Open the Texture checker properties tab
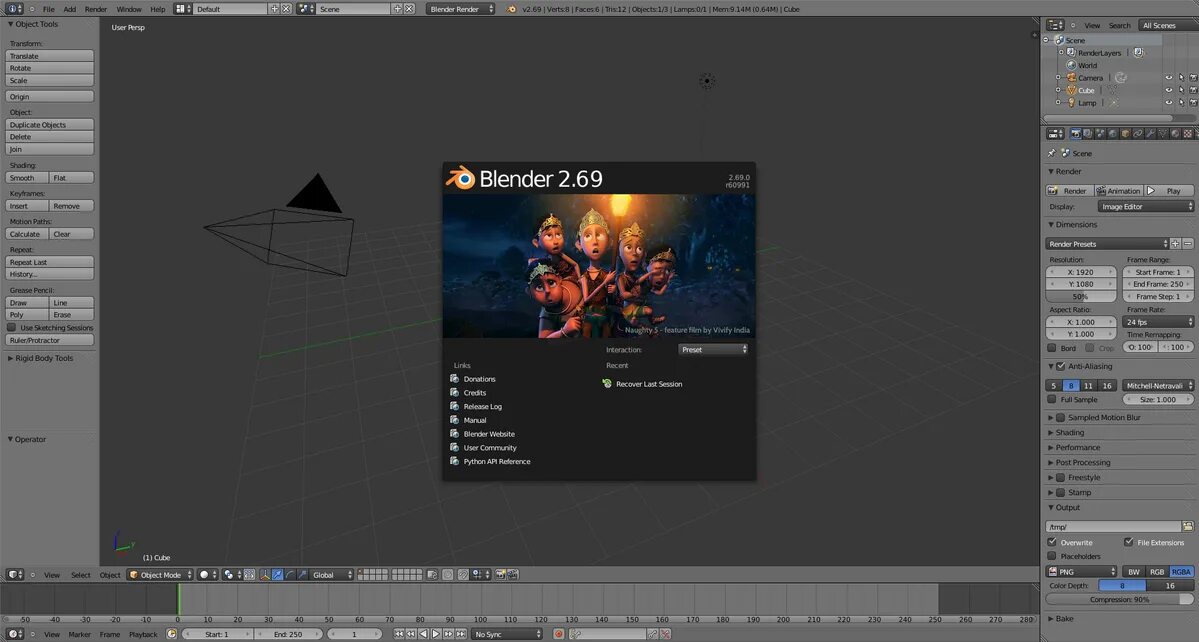The image size is (1199, 642). pyautogui.click(x=1188, y=134)
